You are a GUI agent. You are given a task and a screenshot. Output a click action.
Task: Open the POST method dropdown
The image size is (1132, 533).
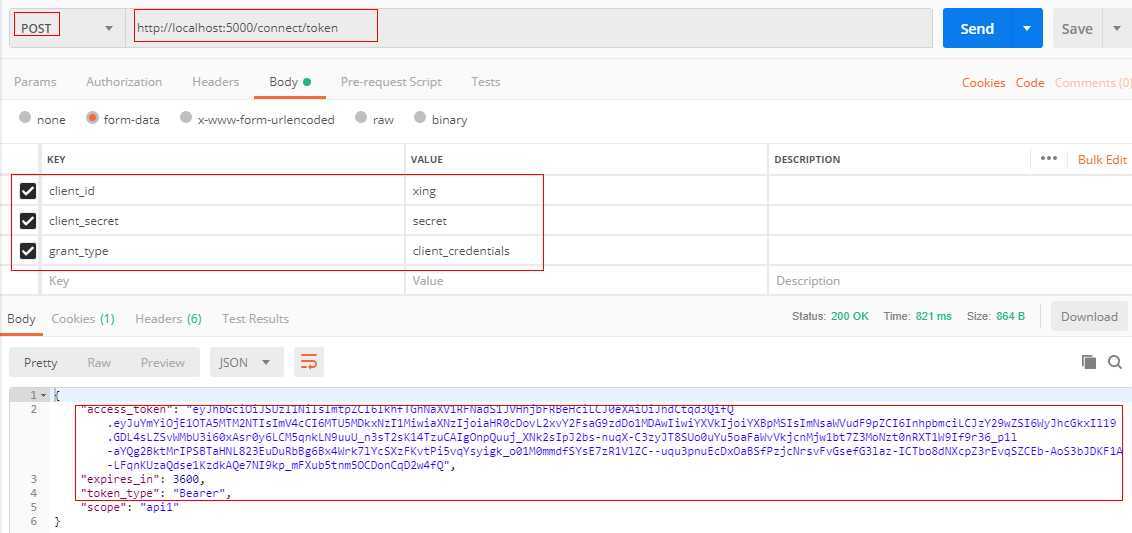click(x=66, y=28)
